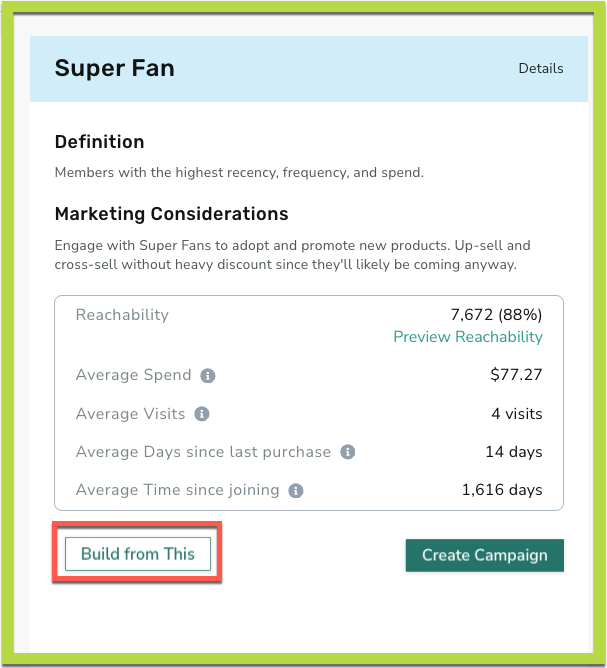
Task: Open the Details link in the header
Action: tap(541, 69)
